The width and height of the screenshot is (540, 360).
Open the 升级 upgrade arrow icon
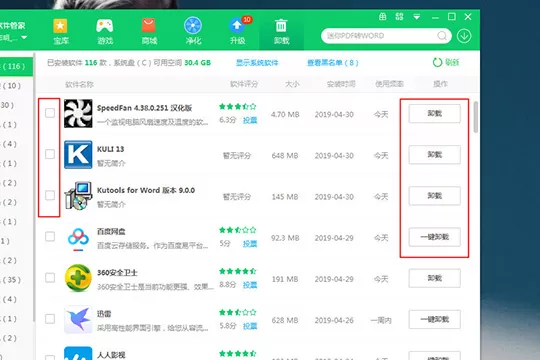pyautogui.click(x=238, y=31)
